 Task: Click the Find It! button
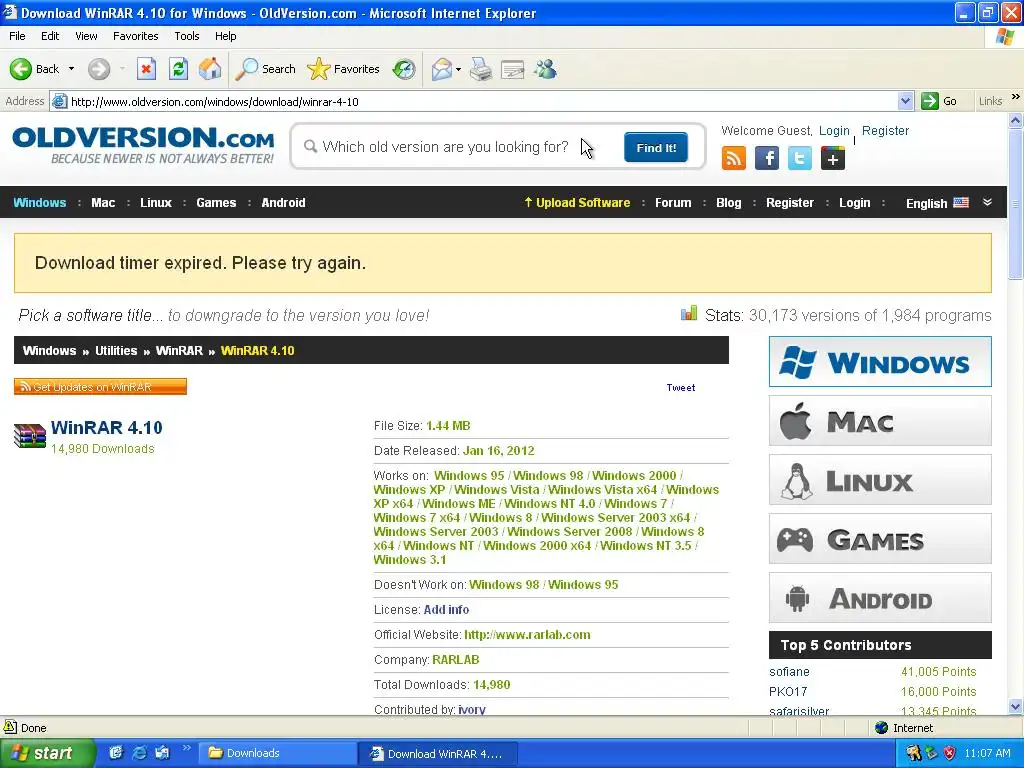[656, 148]
